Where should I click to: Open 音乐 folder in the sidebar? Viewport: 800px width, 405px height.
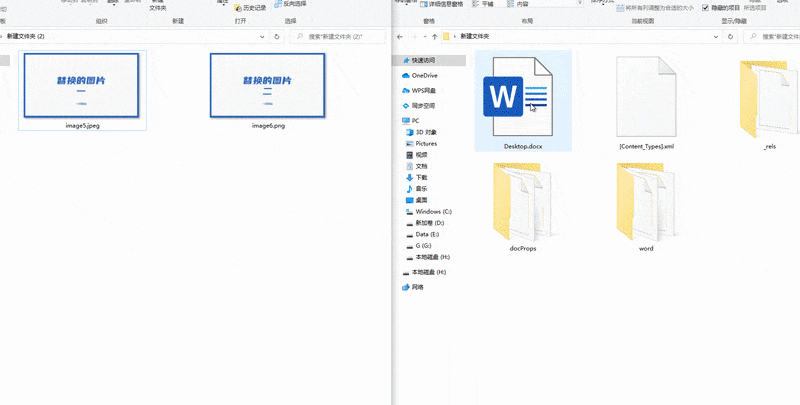(x=417, y=189)
